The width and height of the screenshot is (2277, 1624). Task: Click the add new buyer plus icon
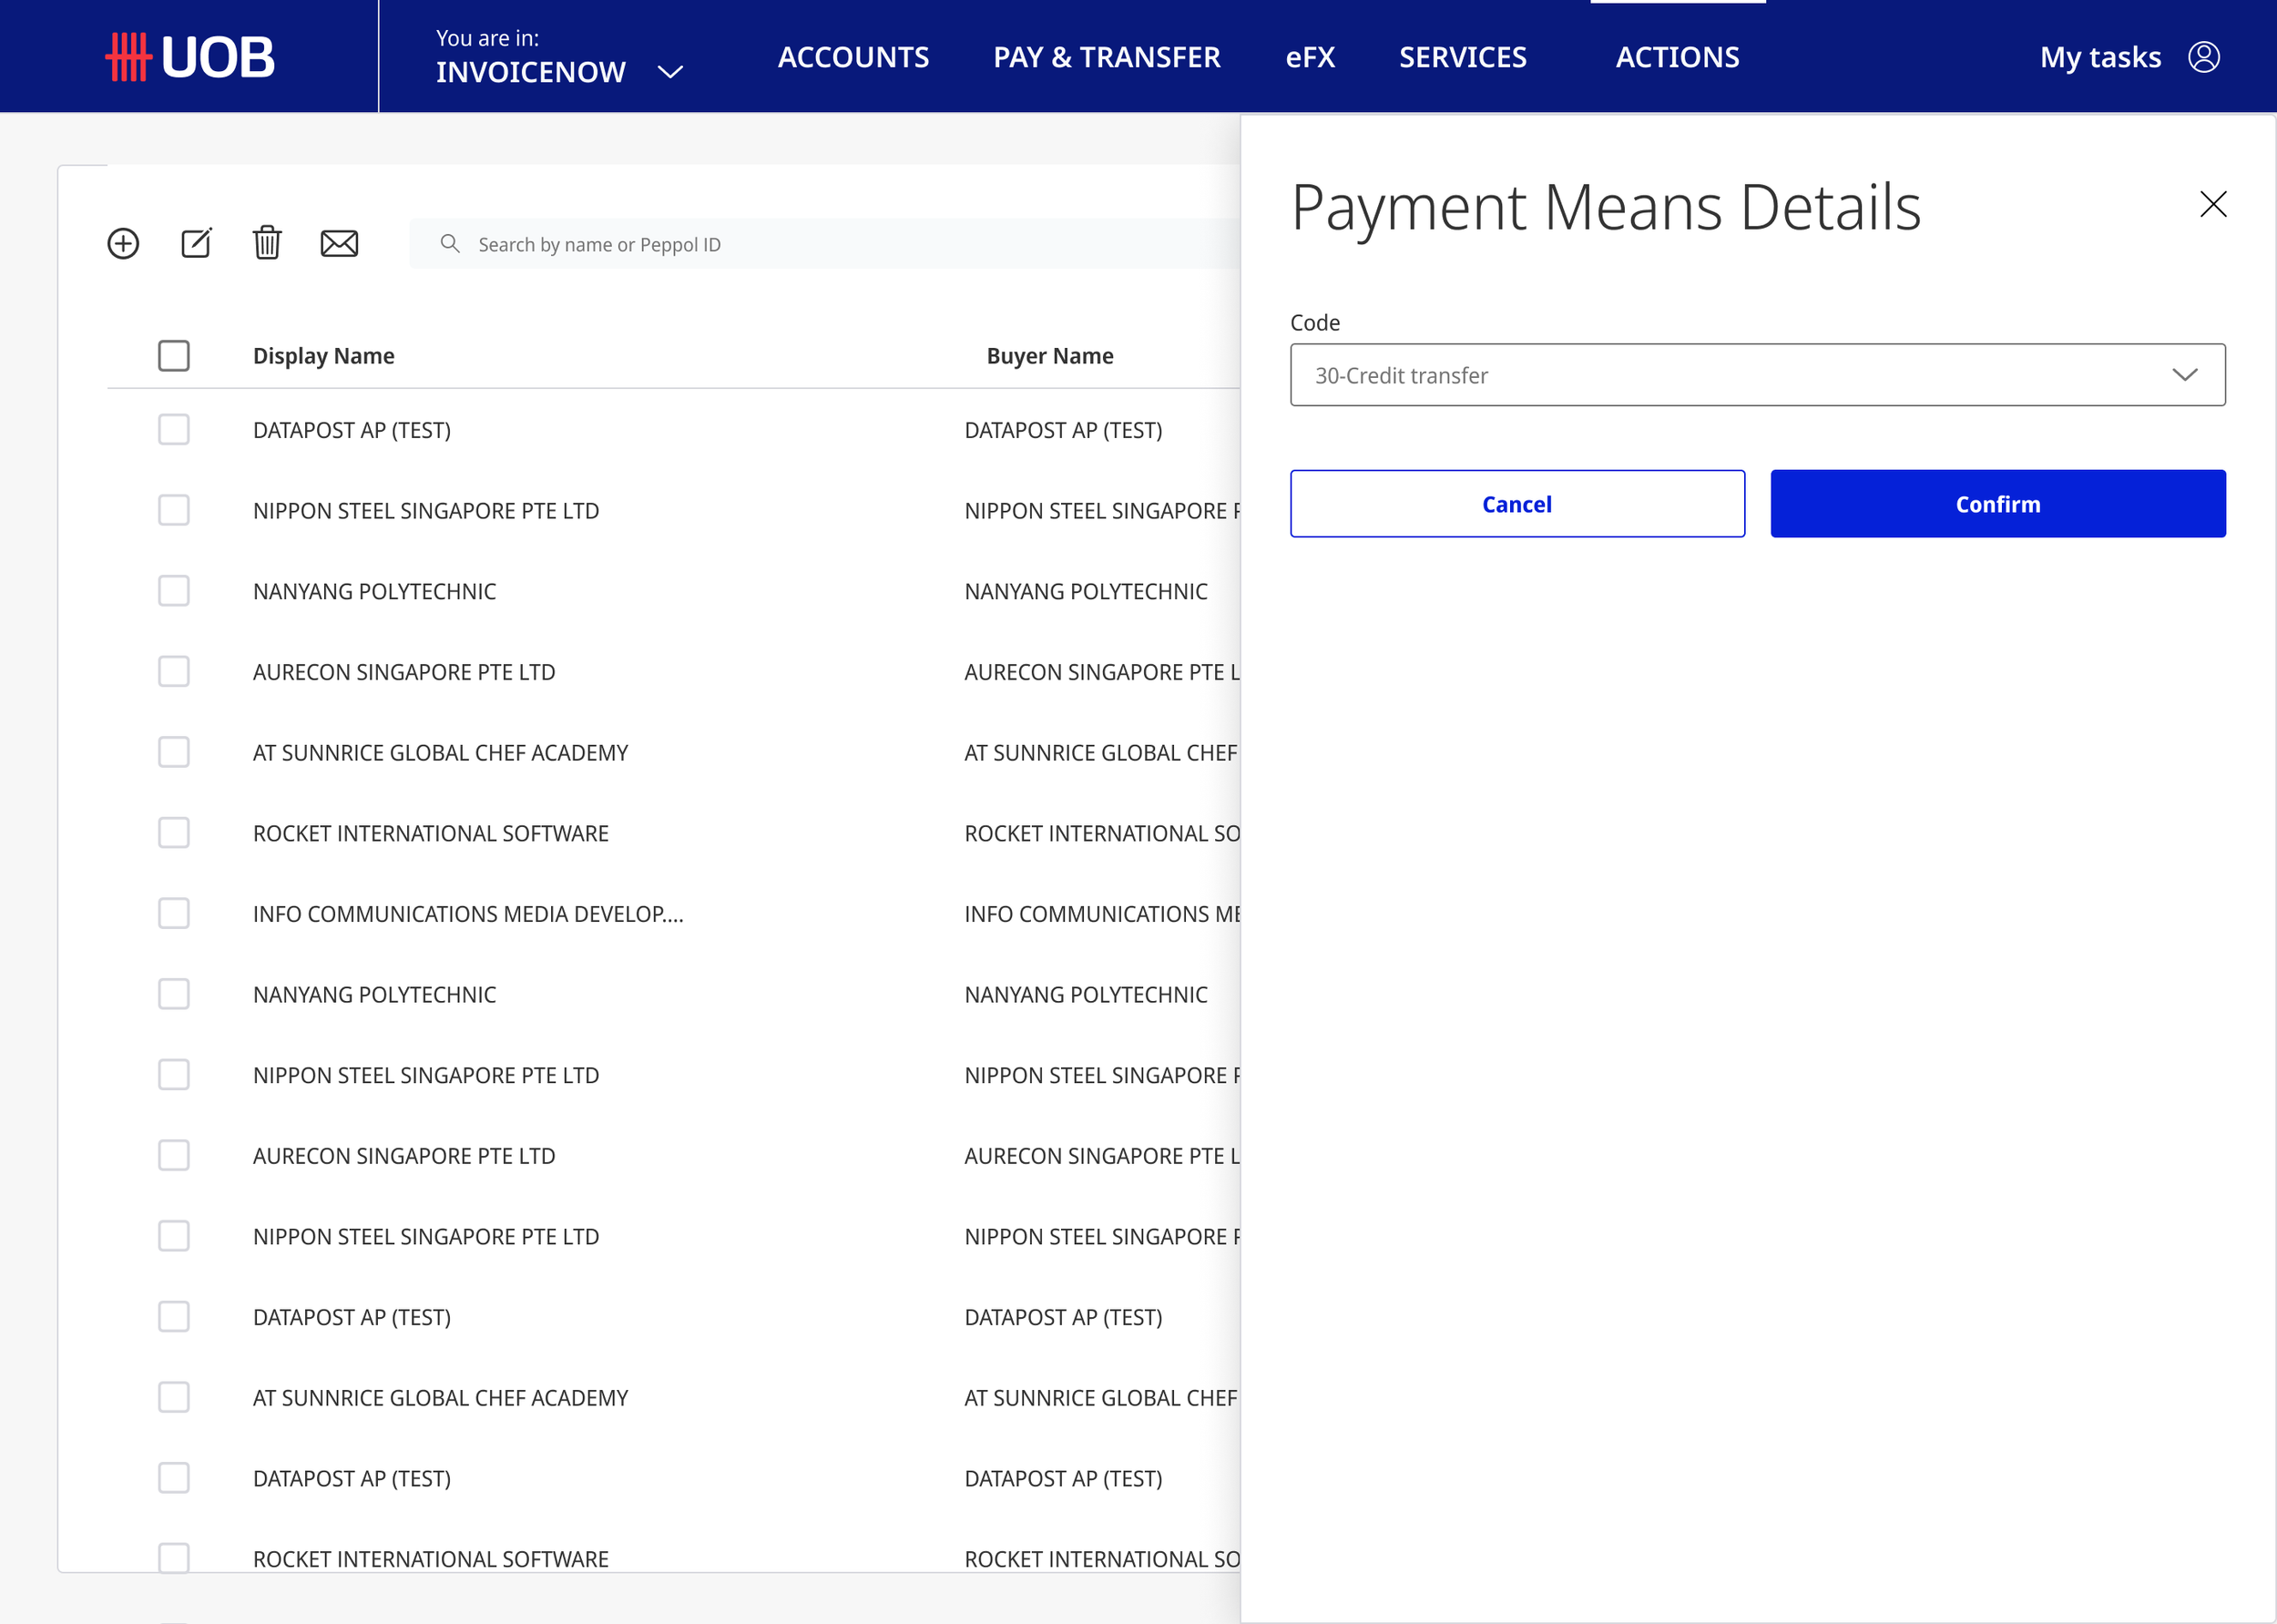[x=123, y=244]
